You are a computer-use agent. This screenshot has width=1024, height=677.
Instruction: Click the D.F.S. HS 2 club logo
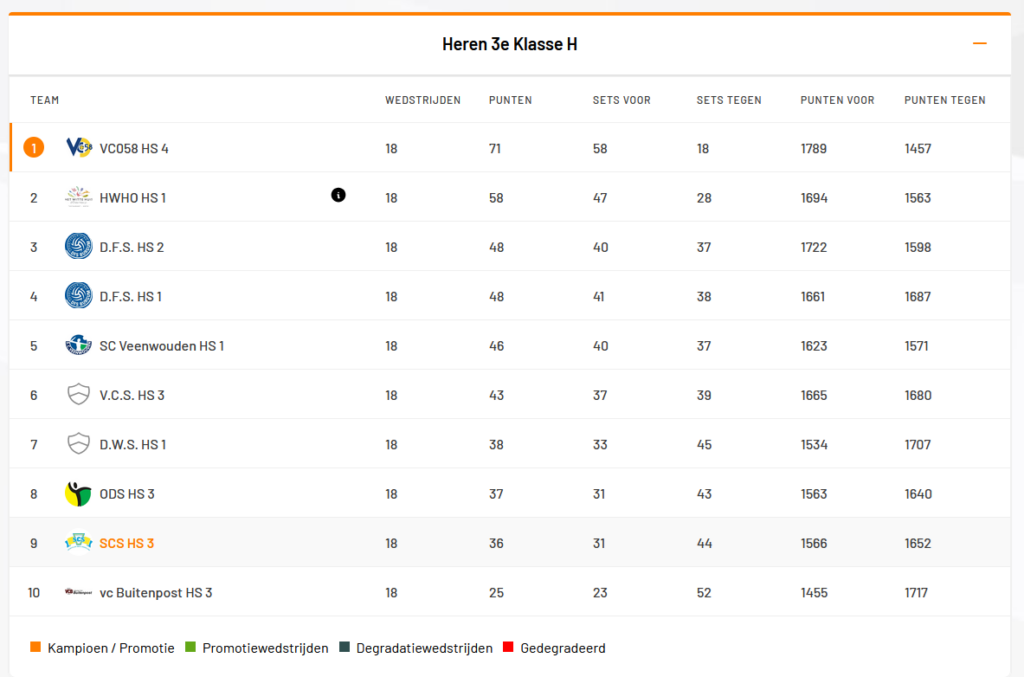tap(78, 247)
